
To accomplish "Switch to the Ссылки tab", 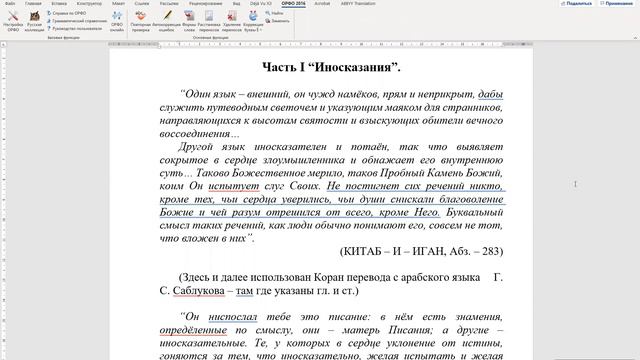I will (x=142, y=3).
